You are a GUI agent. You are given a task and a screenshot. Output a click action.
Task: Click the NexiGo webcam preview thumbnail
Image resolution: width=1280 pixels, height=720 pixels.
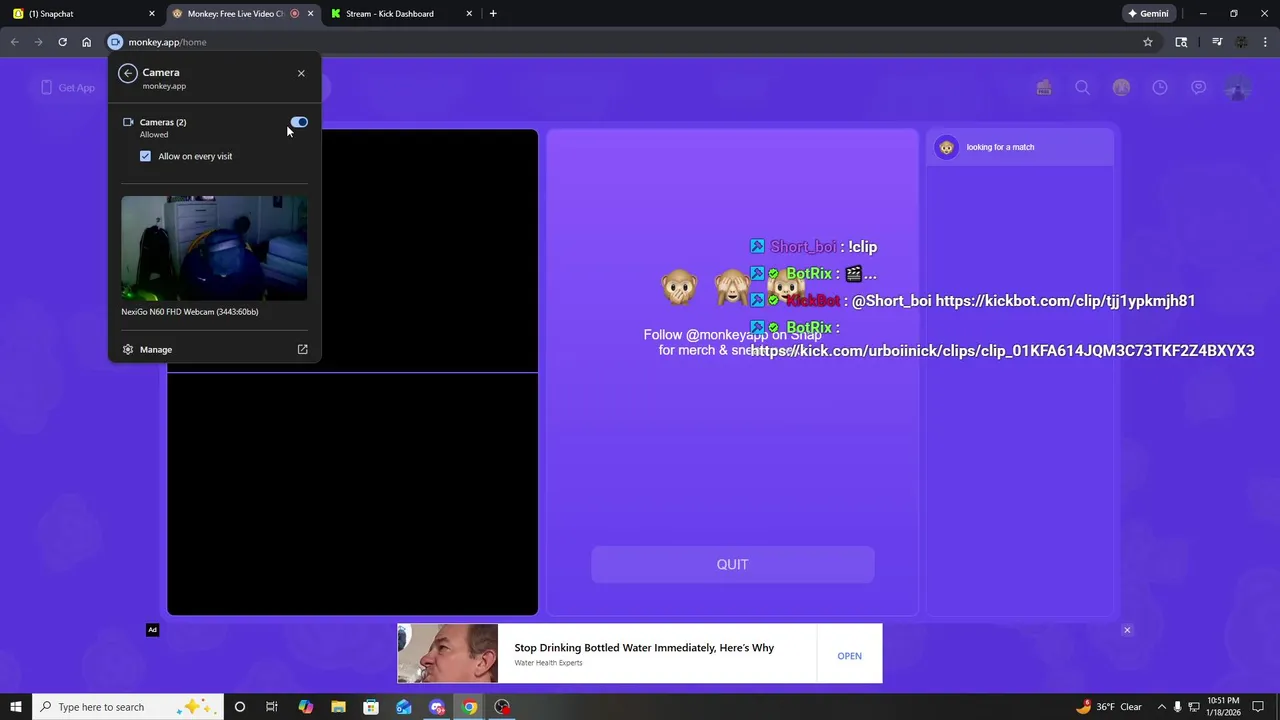[214, 248]
